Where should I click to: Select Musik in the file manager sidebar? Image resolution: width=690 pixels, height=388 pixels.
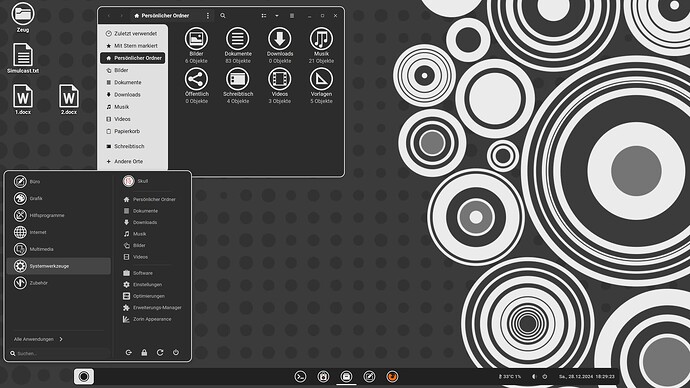coord(132,107)
